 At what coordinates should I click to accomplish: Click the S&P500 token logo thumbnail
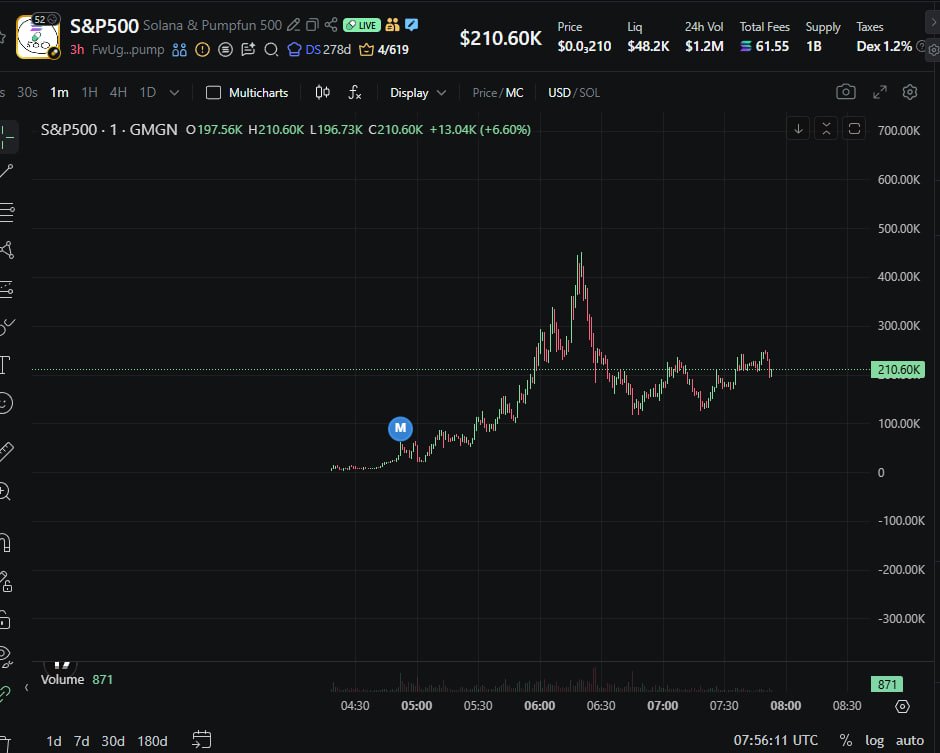click(x=37, y=37)
